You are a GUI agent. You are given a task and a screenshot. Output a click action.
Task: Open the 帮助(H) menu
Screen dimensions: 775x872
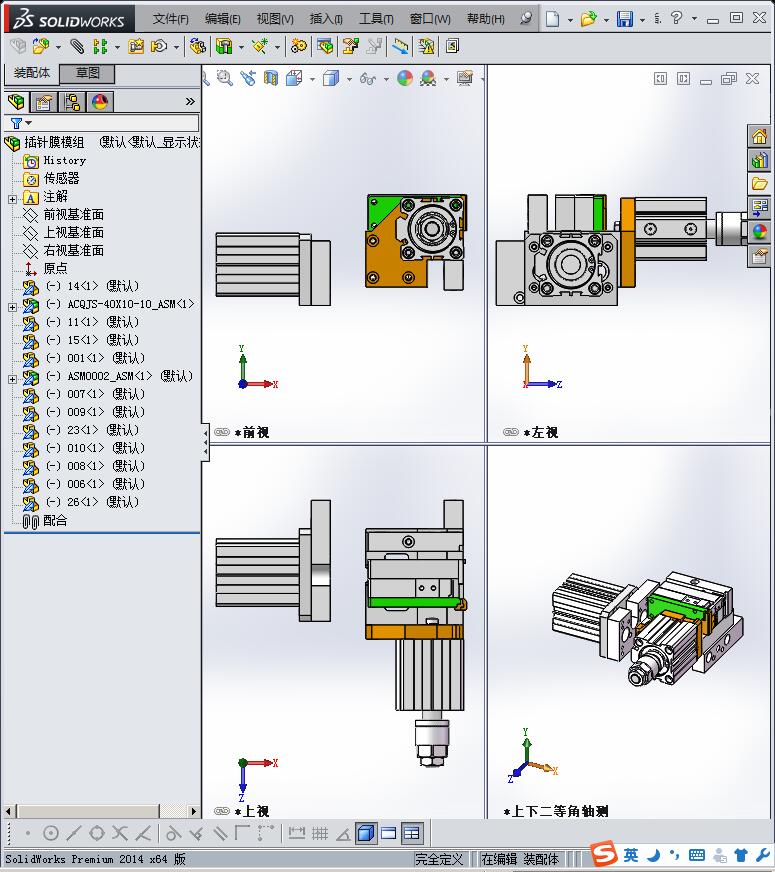pyautogui.click(x=485, y=19)
